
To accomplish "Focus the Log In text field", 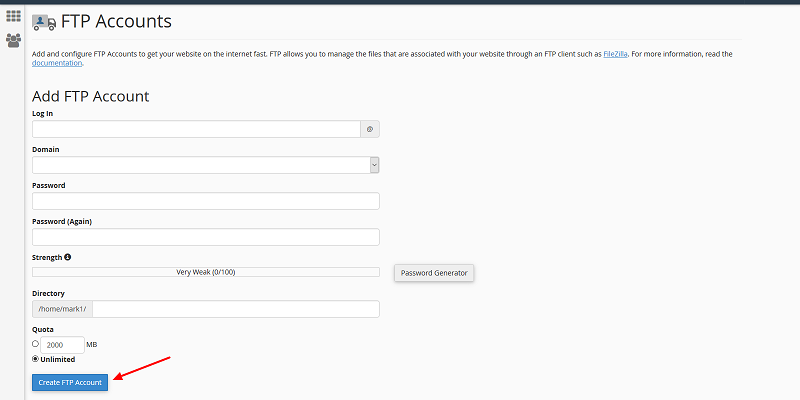I will tap(196, 129).
